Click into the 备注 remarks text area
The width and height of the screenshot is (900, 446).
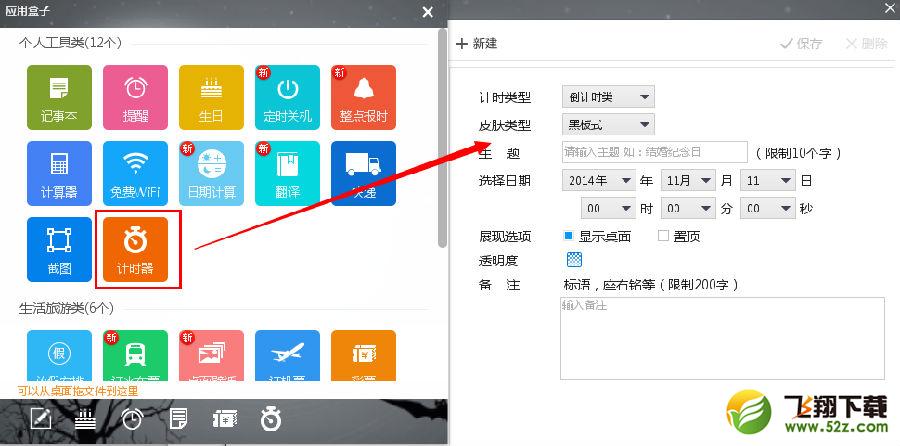point(723,338)
